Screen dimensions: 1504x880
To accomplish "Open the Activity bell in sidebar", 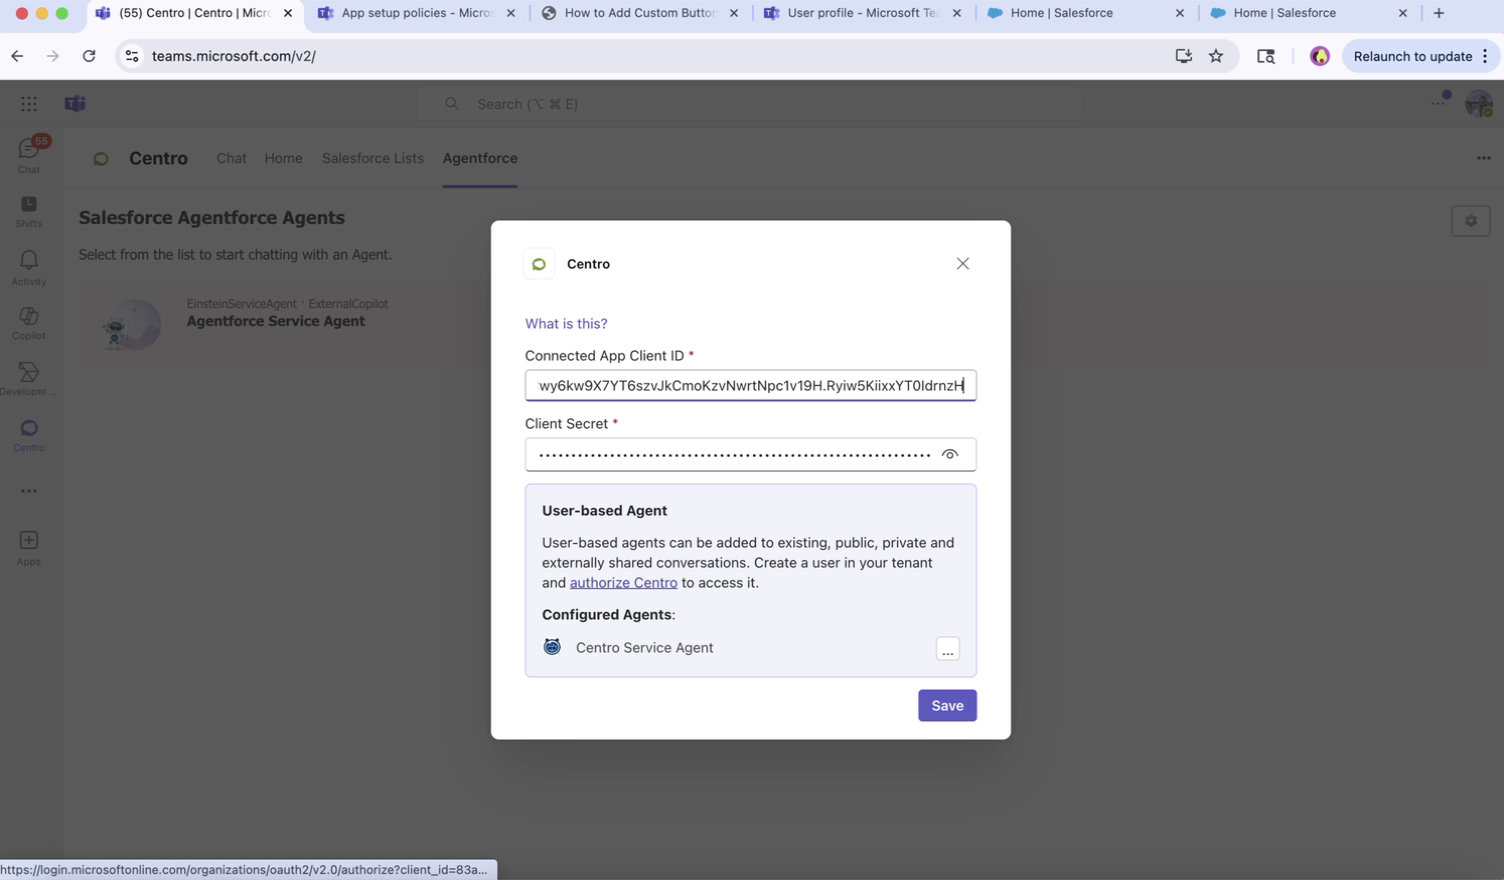I will point(29,267).
